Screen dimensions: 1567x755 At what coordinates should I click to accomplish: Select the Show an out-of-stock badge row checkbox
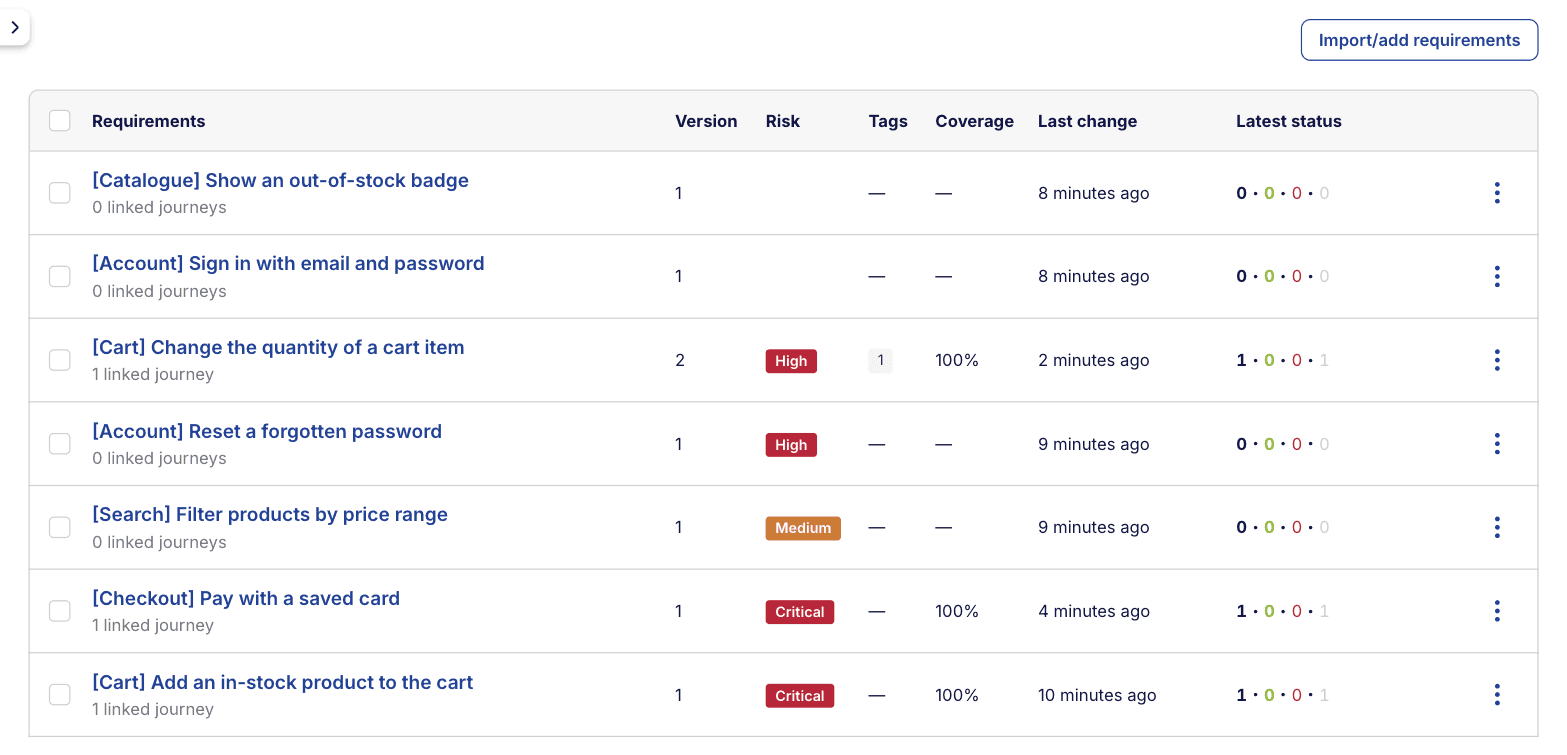pos(60,193)
